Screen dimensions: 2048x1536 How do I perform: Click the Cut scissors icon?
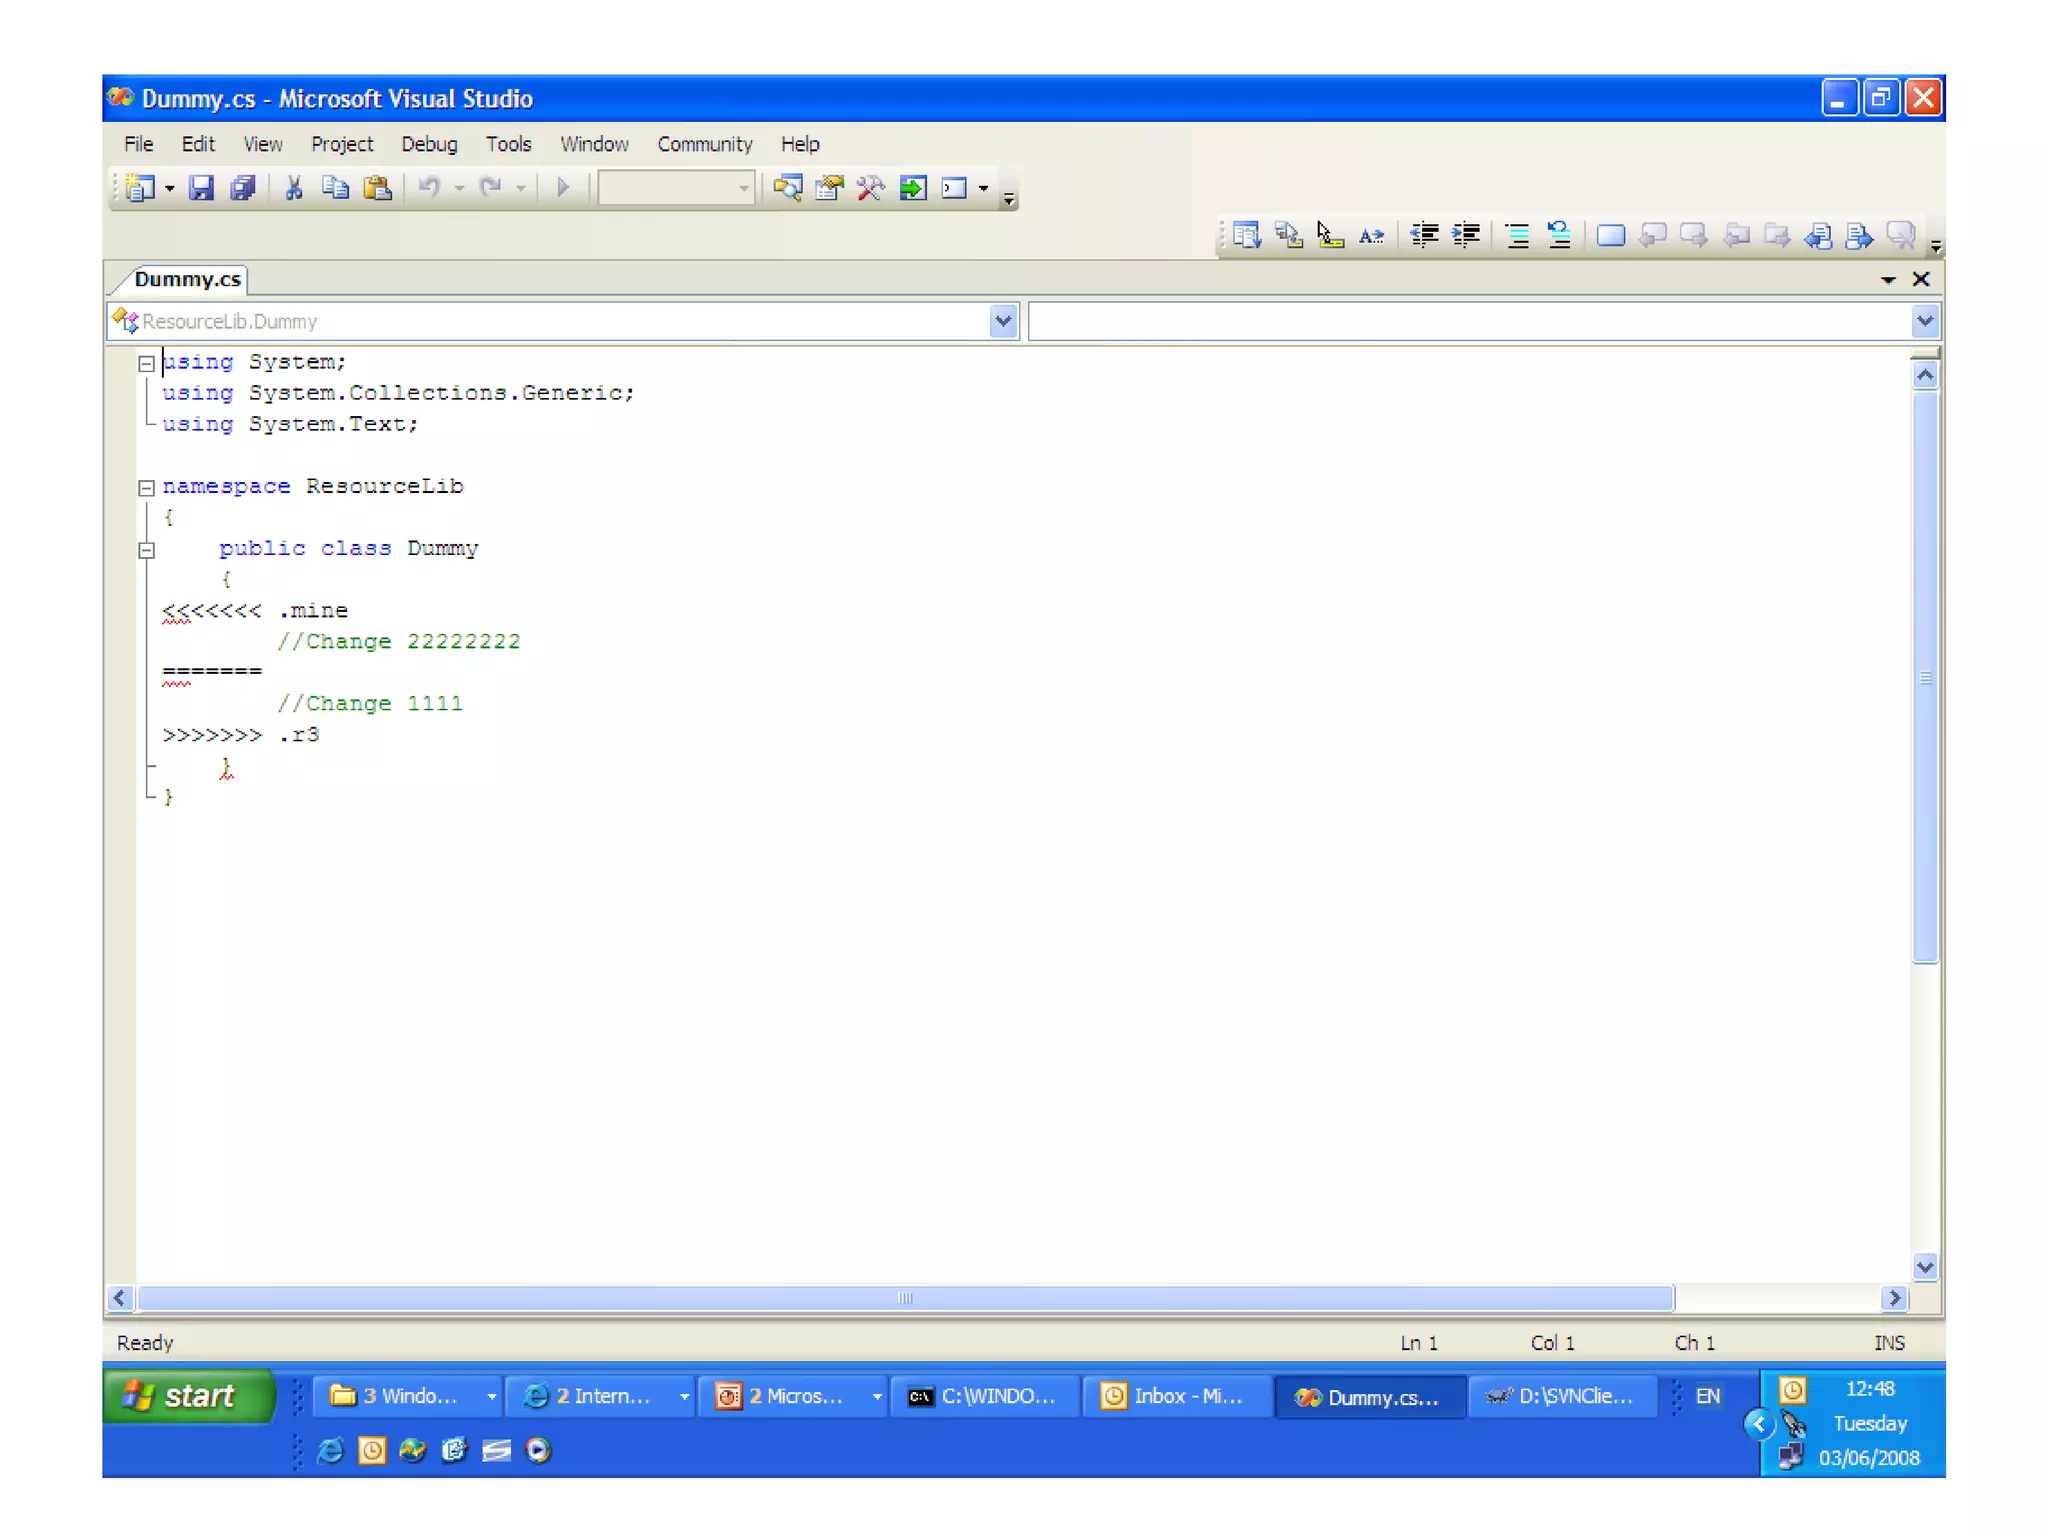point(294,188)
